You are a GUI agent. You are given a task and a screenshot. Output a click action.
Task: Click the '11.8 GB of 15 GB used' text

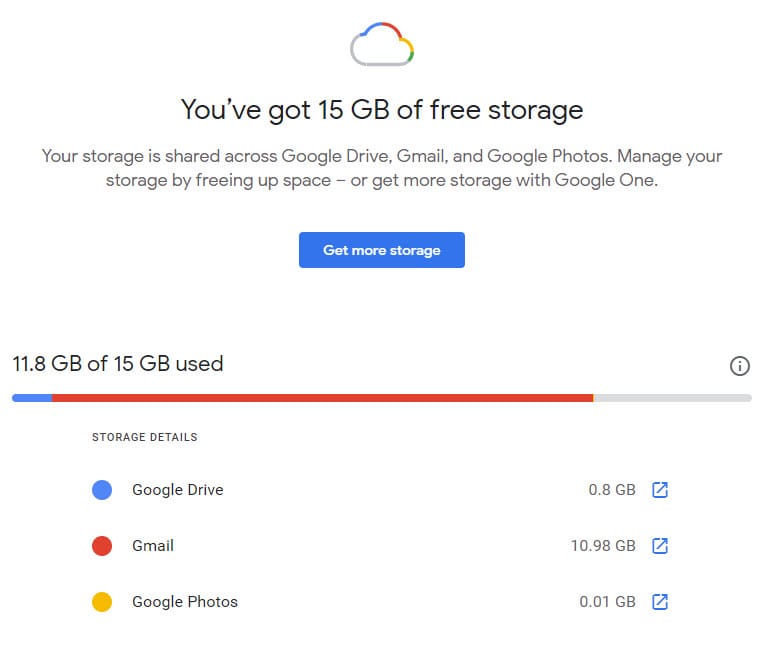(x=118, y=364)
